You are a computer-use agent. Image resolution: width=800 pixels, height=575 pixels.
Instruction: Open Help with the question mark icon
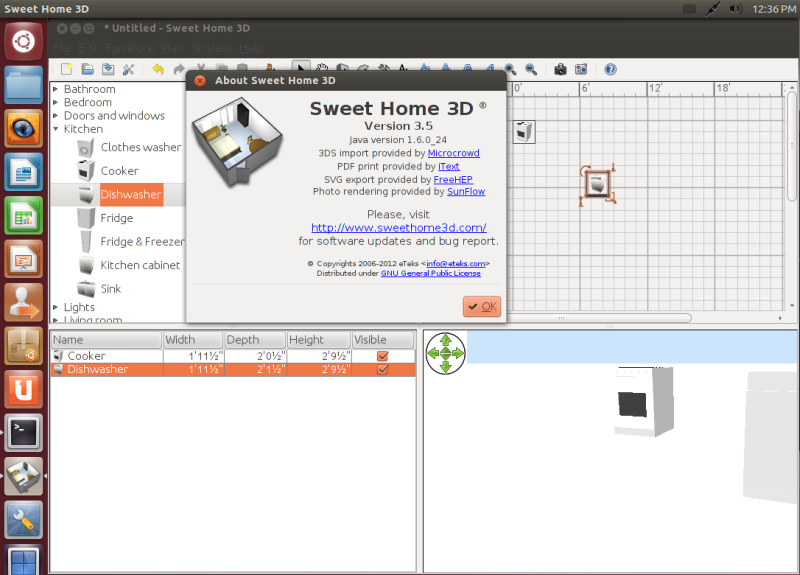click(x=610, y=69)
